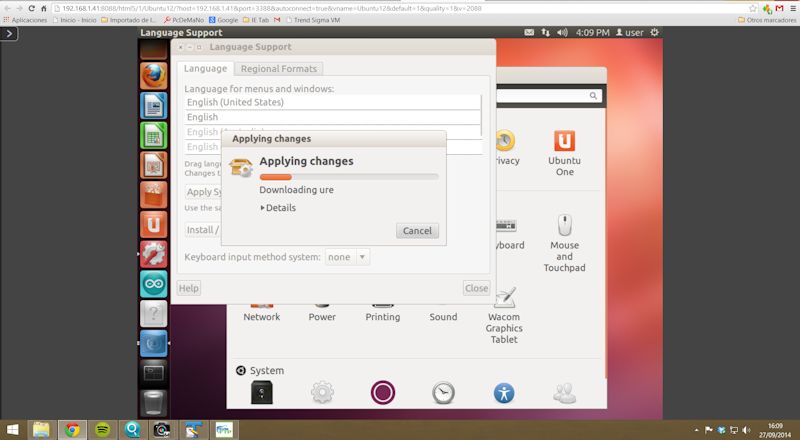Open the User Accounts icon under System
The height and width of the screenshot is (440, 800).
[564, 393]
